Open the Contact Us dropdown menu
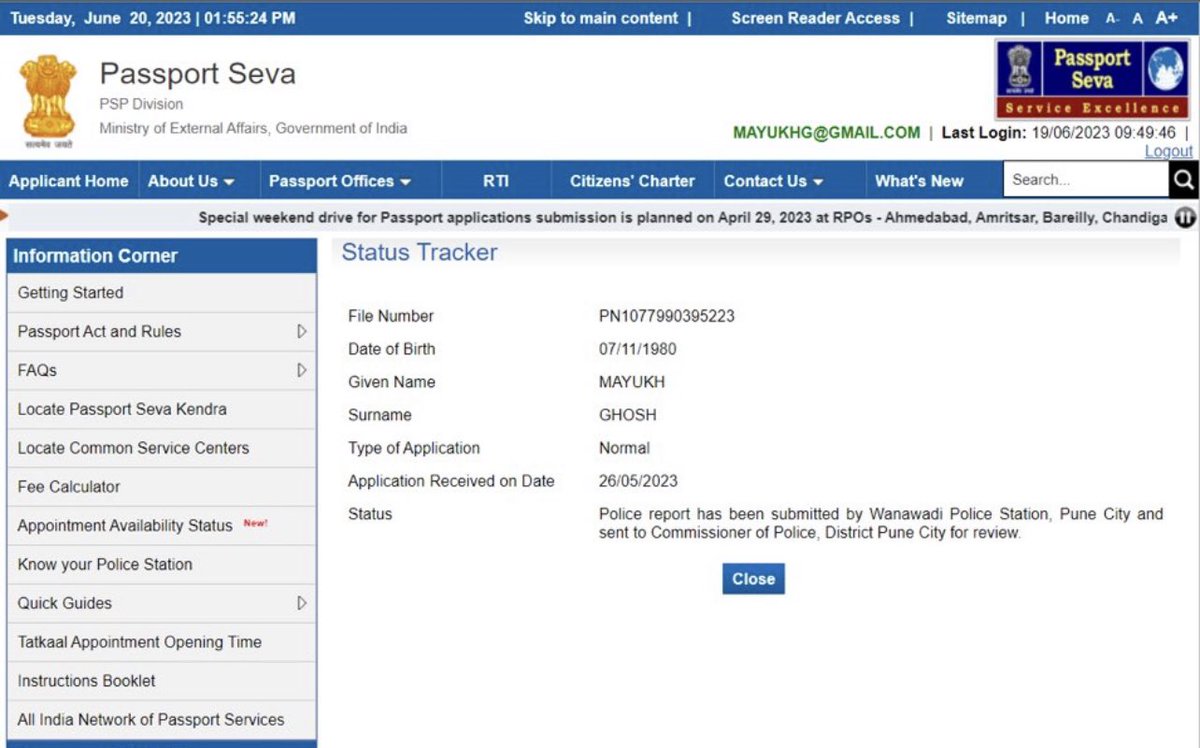1200x748 pixels. (x=774, y=181)
